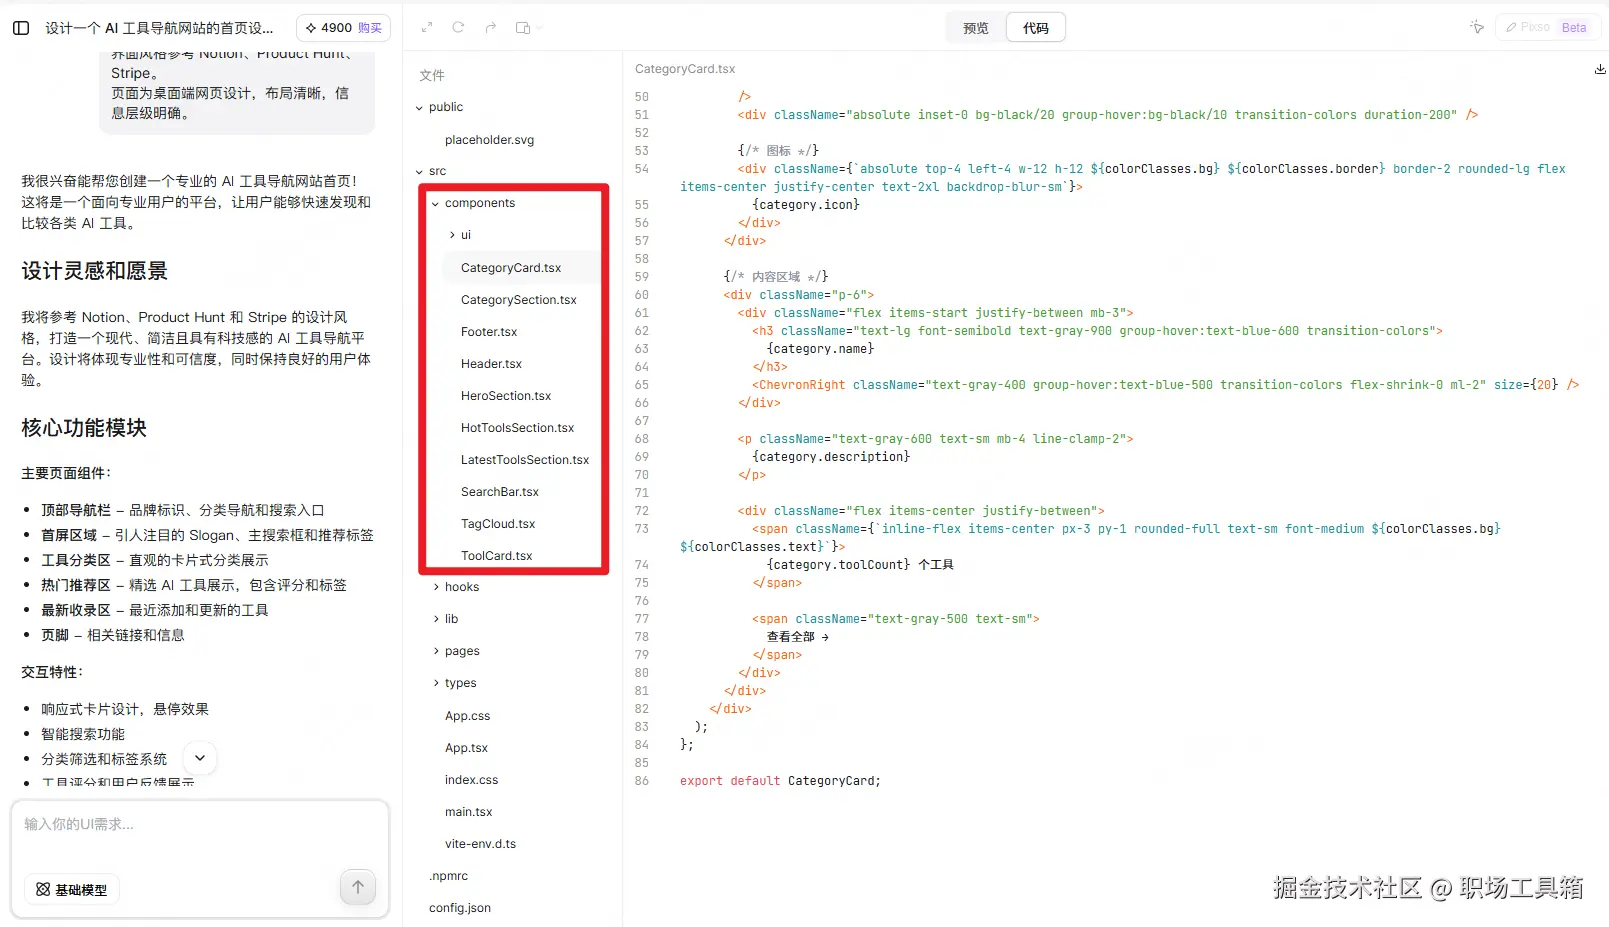Open LatestToolsSection.tsx file

click(525, 460)
